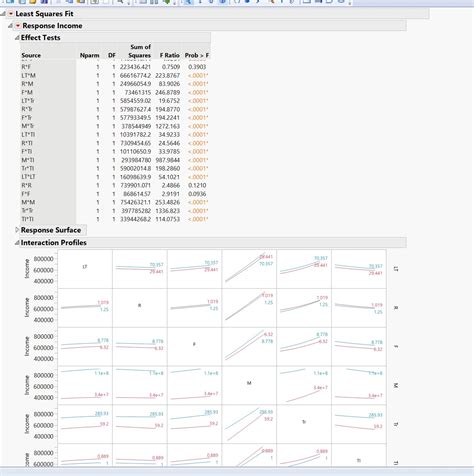Collapse the Least Squares Fit outline

[x=3, y=14]
